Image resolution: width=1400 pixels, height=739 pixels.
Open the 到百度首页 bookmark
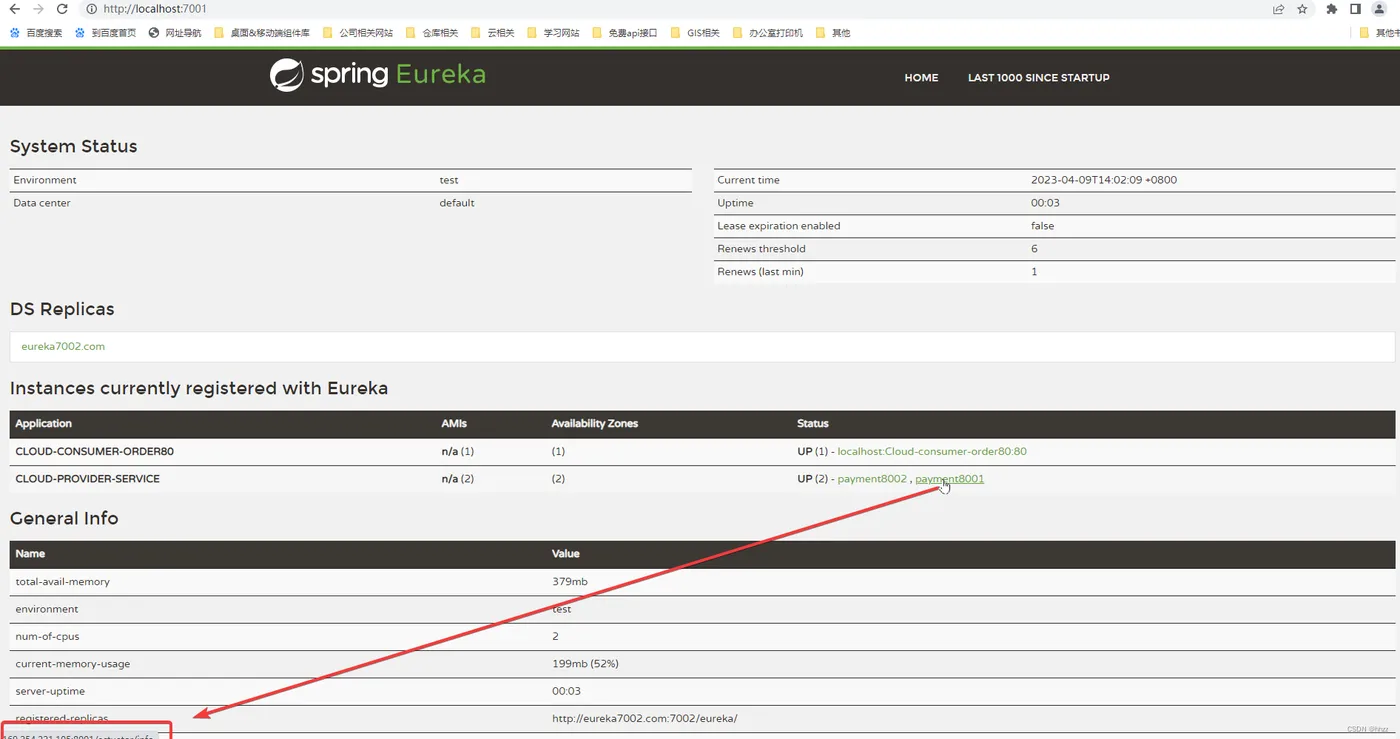point(105,33)
